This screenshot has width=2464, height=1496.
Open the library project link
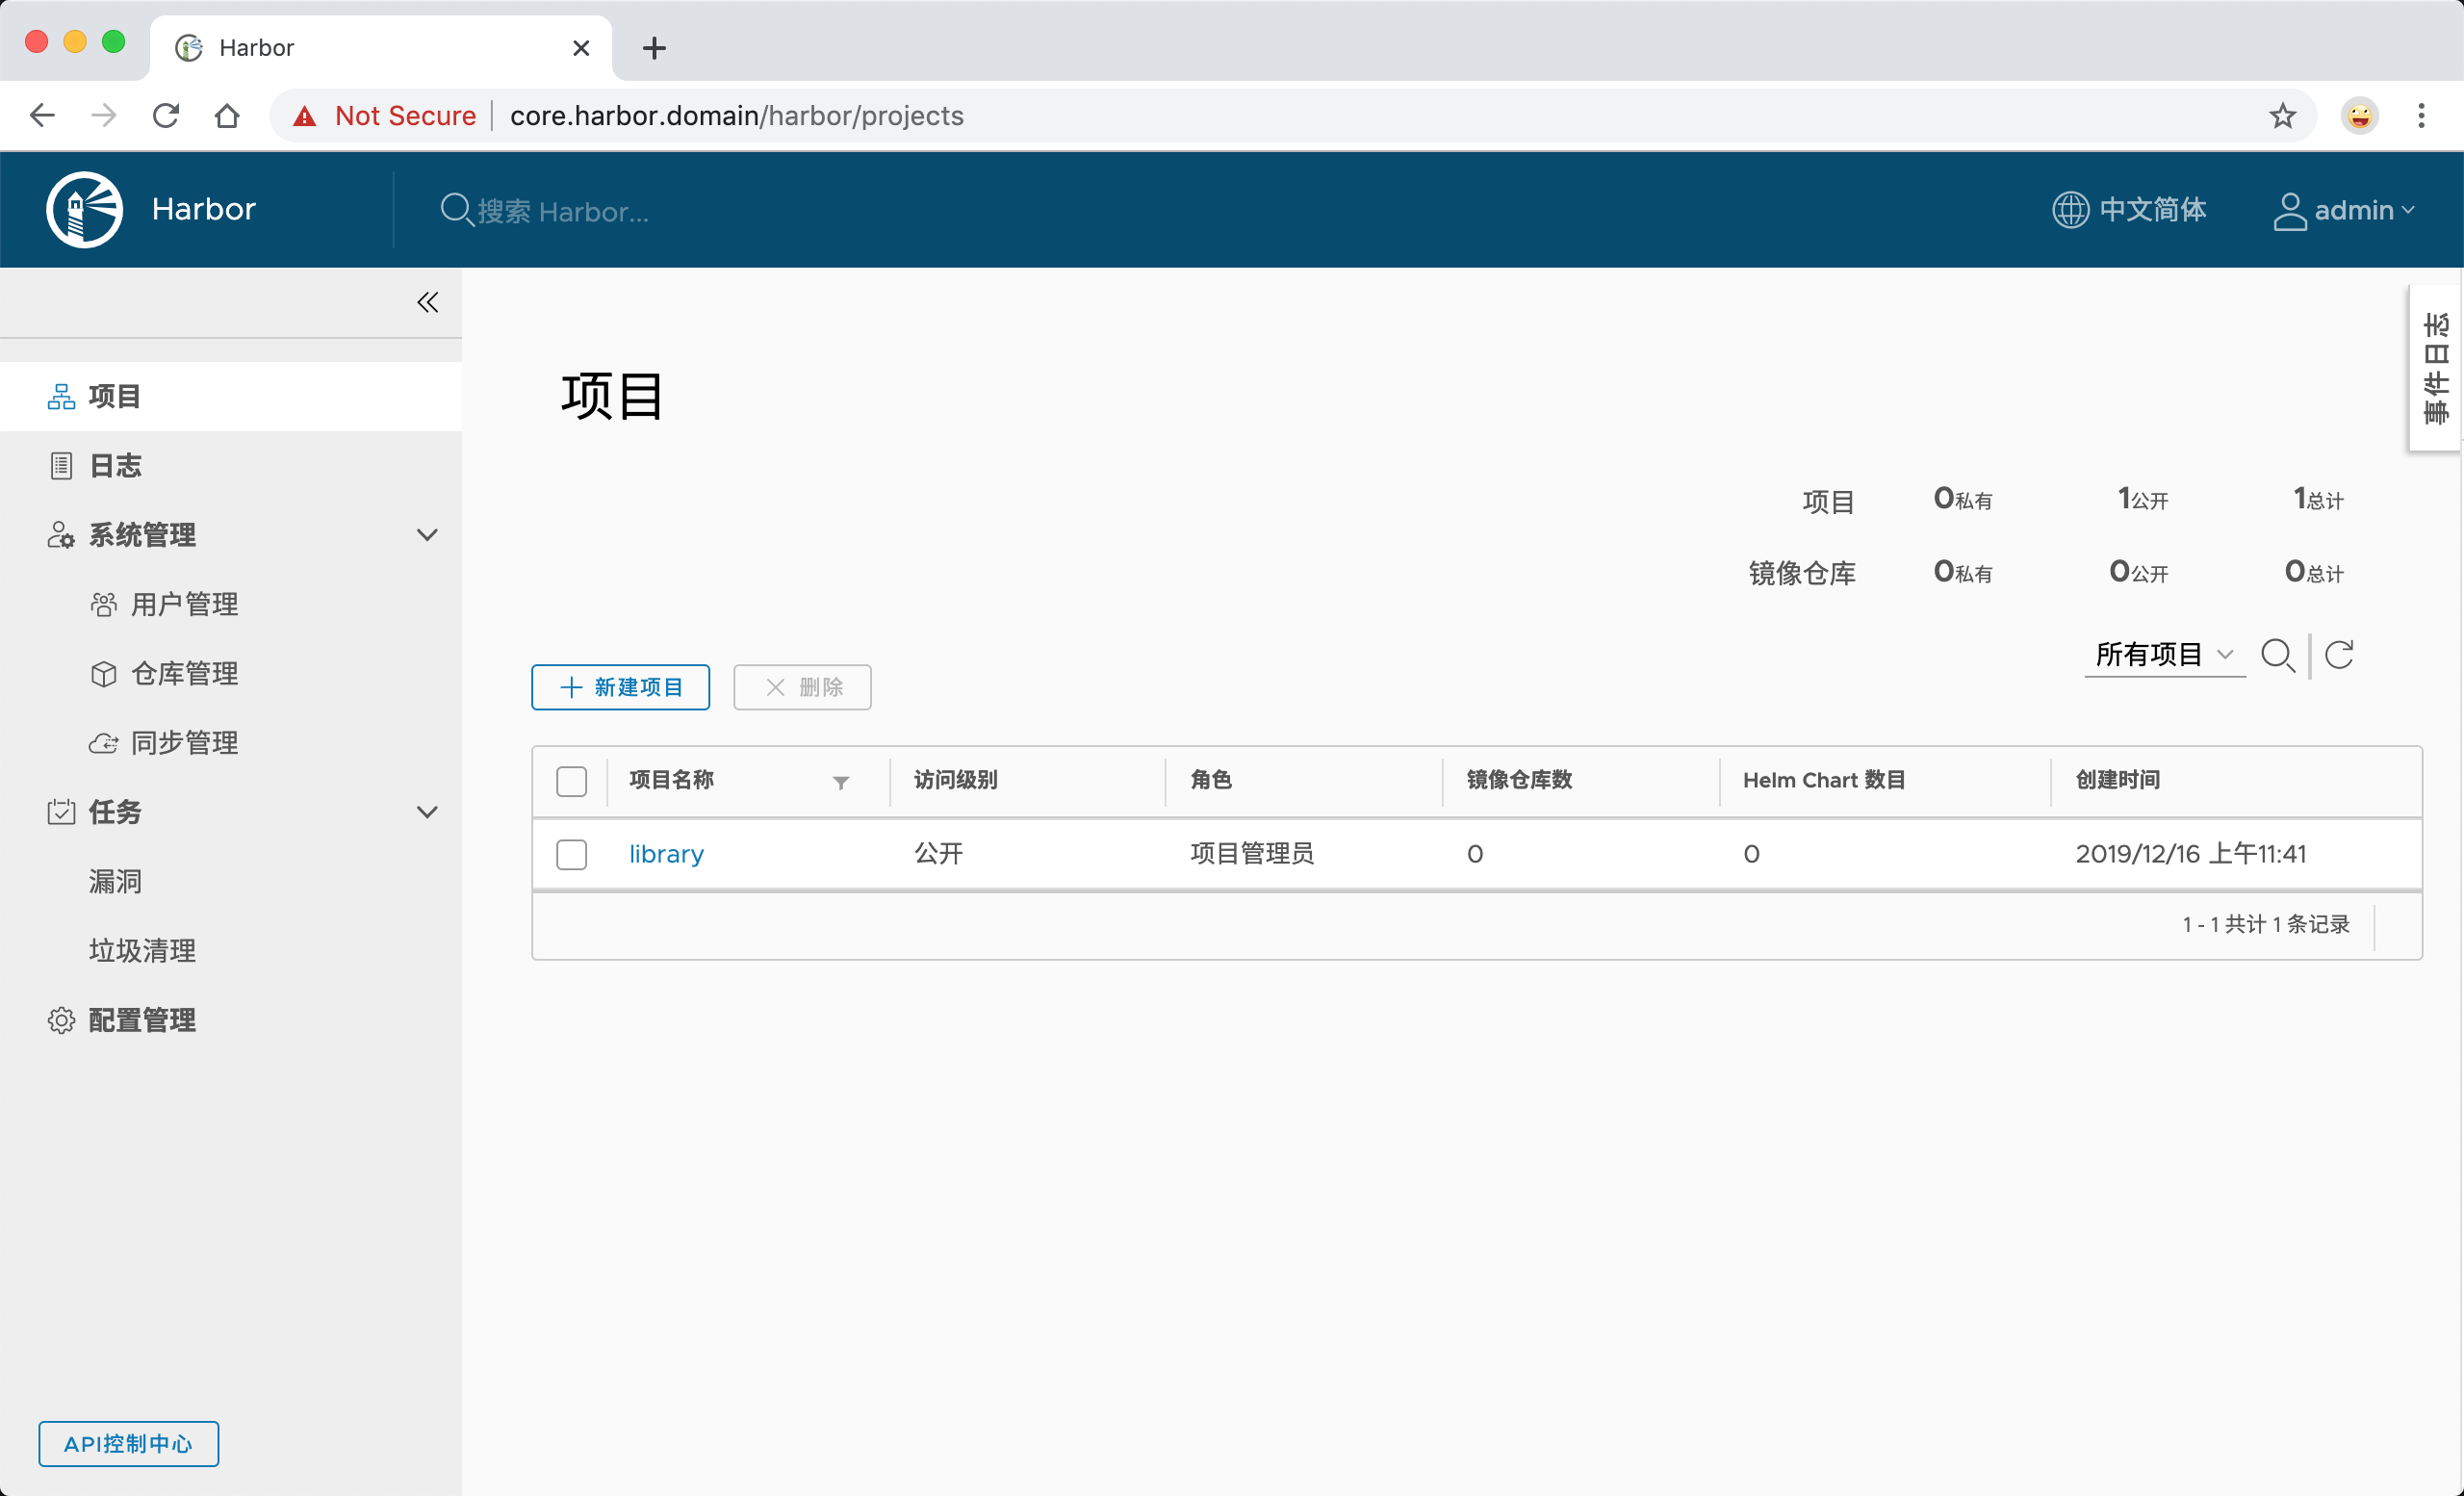tap(666, 854)
